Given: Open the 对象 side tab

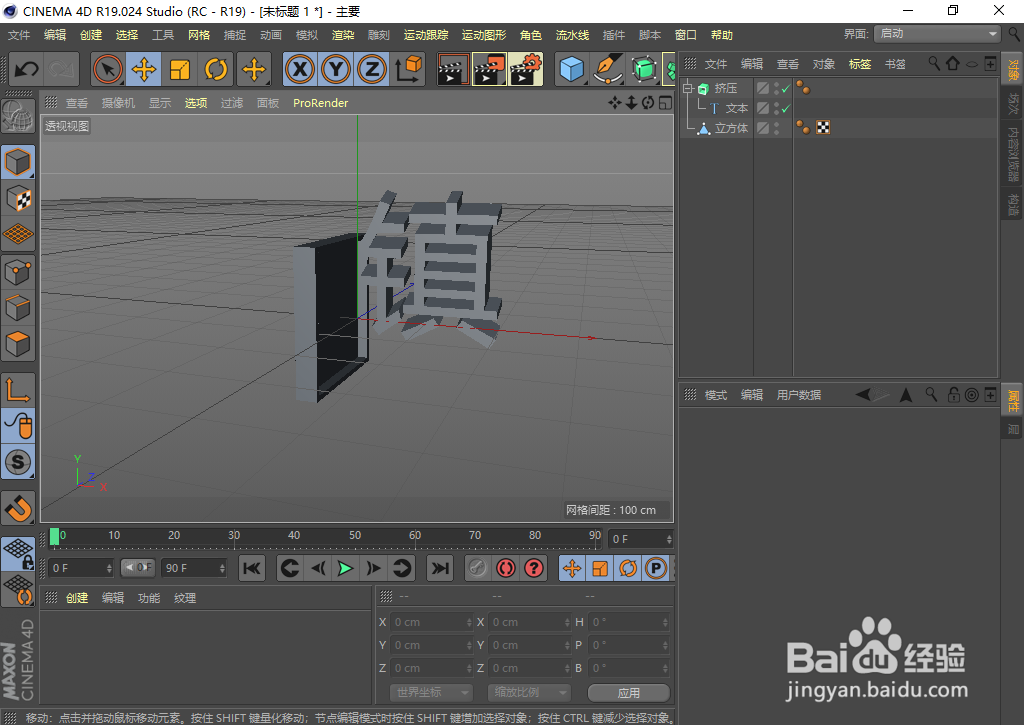Looking at the screenshot, I should tap(1013, 70).
